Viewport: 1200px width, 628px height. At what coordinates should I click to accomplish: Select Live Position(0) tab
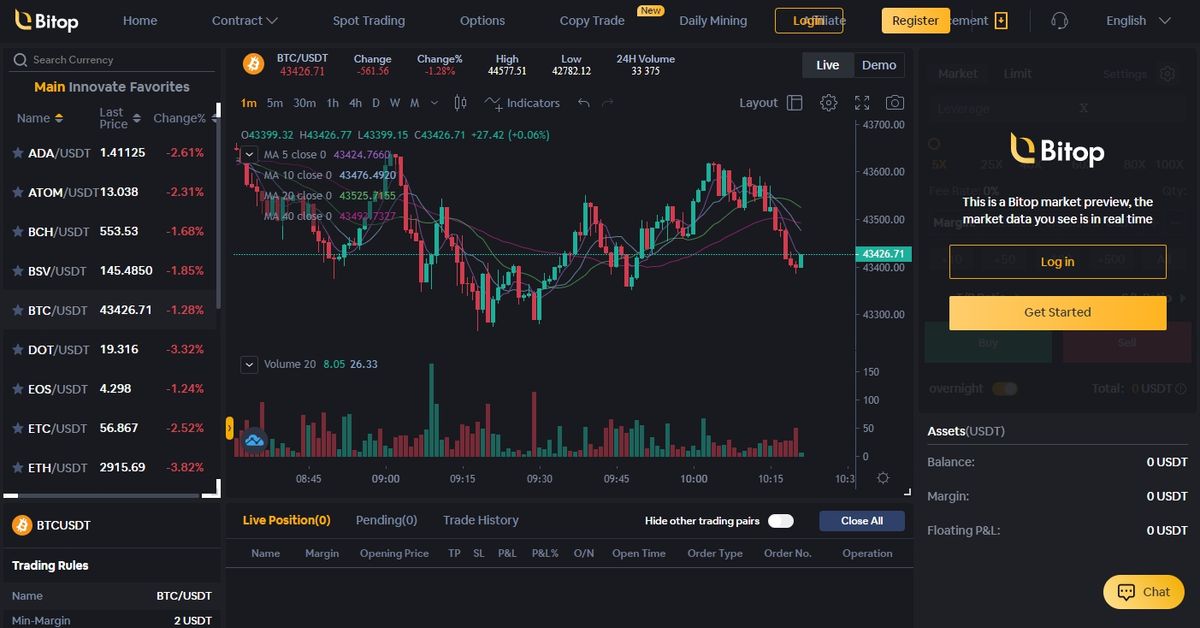[x=286, y=520]
